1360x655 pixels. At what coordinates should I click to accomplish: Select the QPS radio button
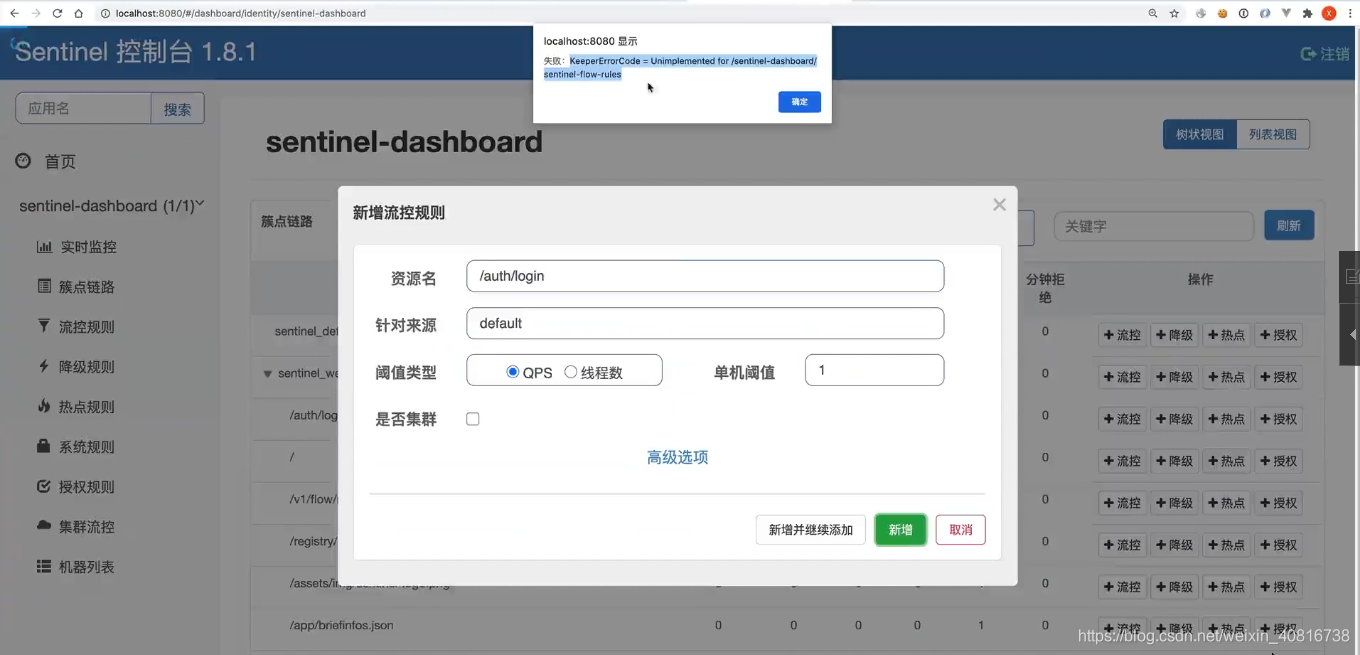(x=513, y=372)
